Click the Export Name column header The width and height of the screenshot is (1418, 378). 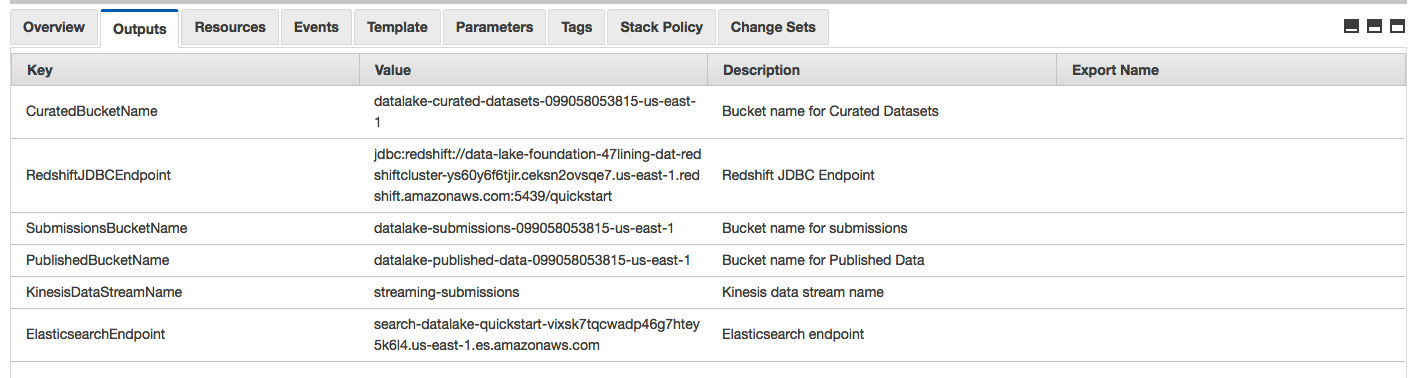click(x=1231, y=70)
